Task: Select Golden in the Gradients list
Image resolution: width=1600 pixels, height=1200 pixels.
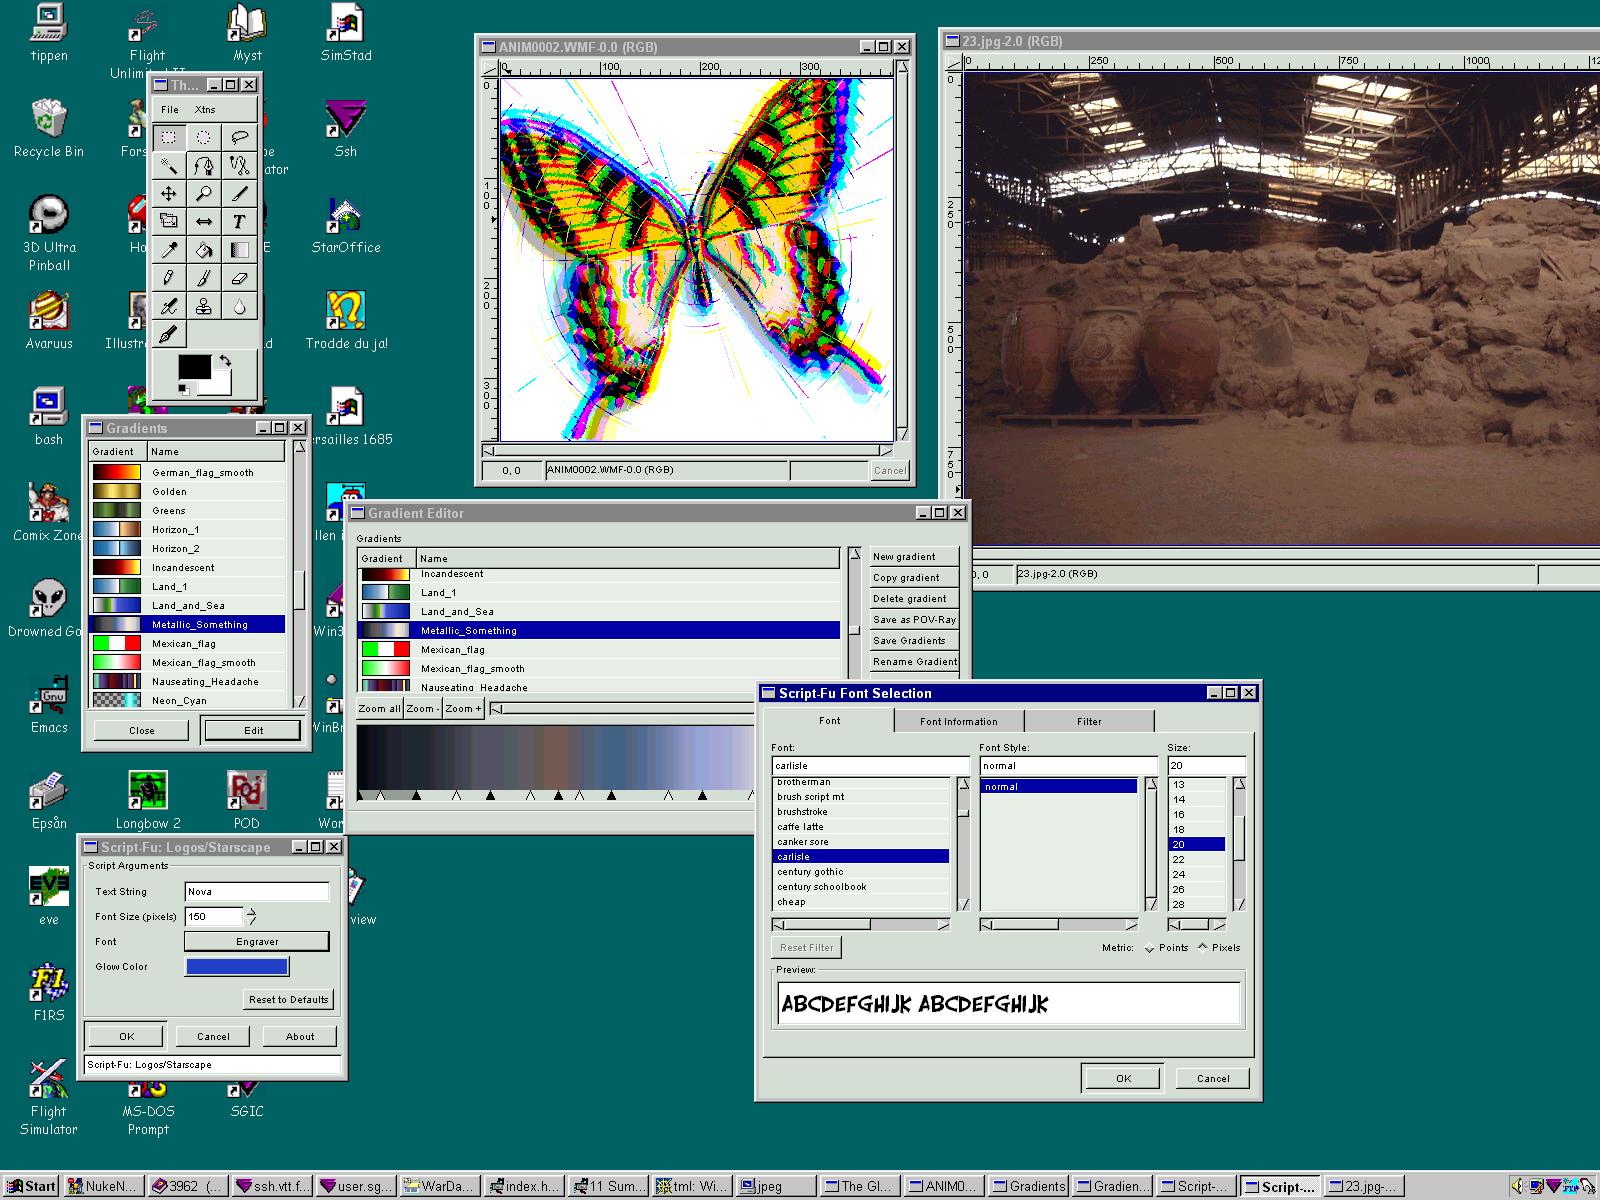Action: pyautogui.click(x=188, y=491)
